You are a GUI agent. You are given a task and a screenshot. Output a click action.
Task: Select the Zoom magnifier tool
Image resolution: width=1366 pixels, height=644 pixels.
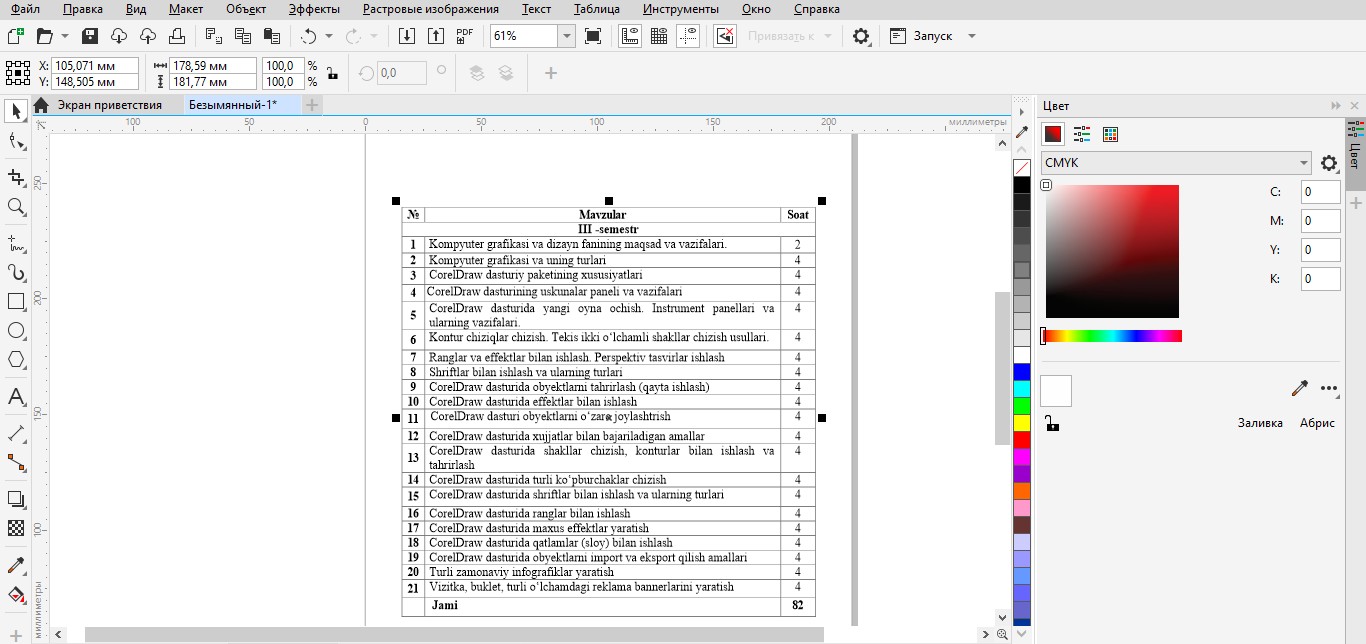pyautogui.click(x=16, y=207)
